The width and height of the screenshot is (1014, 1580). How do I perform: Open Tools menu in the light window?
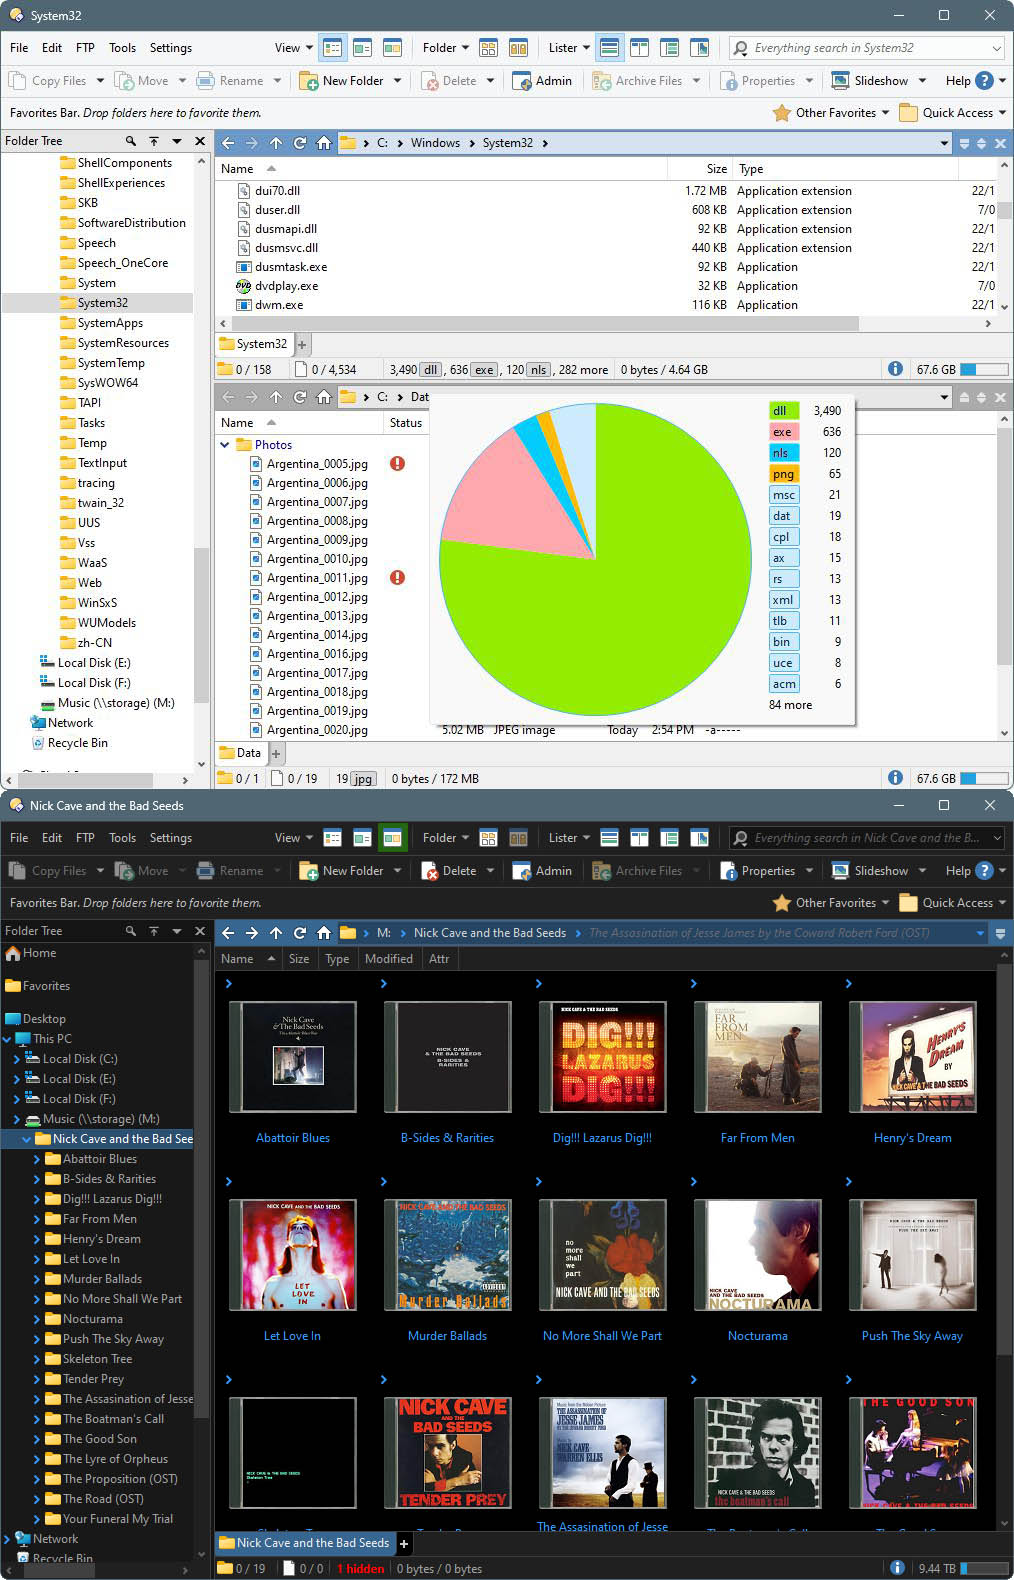(122, 48)
